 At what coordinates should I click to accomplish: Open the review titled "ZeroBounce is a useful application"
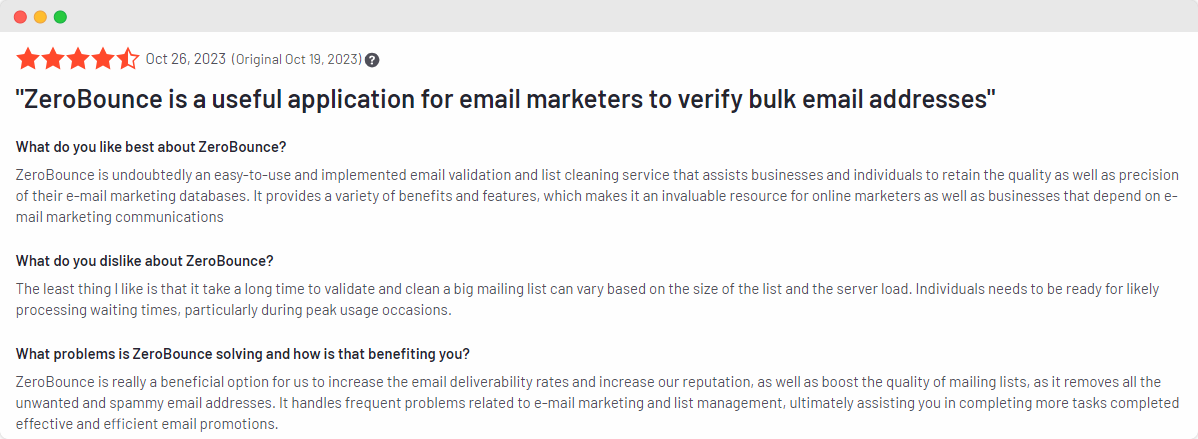click(x=506, y=99)
